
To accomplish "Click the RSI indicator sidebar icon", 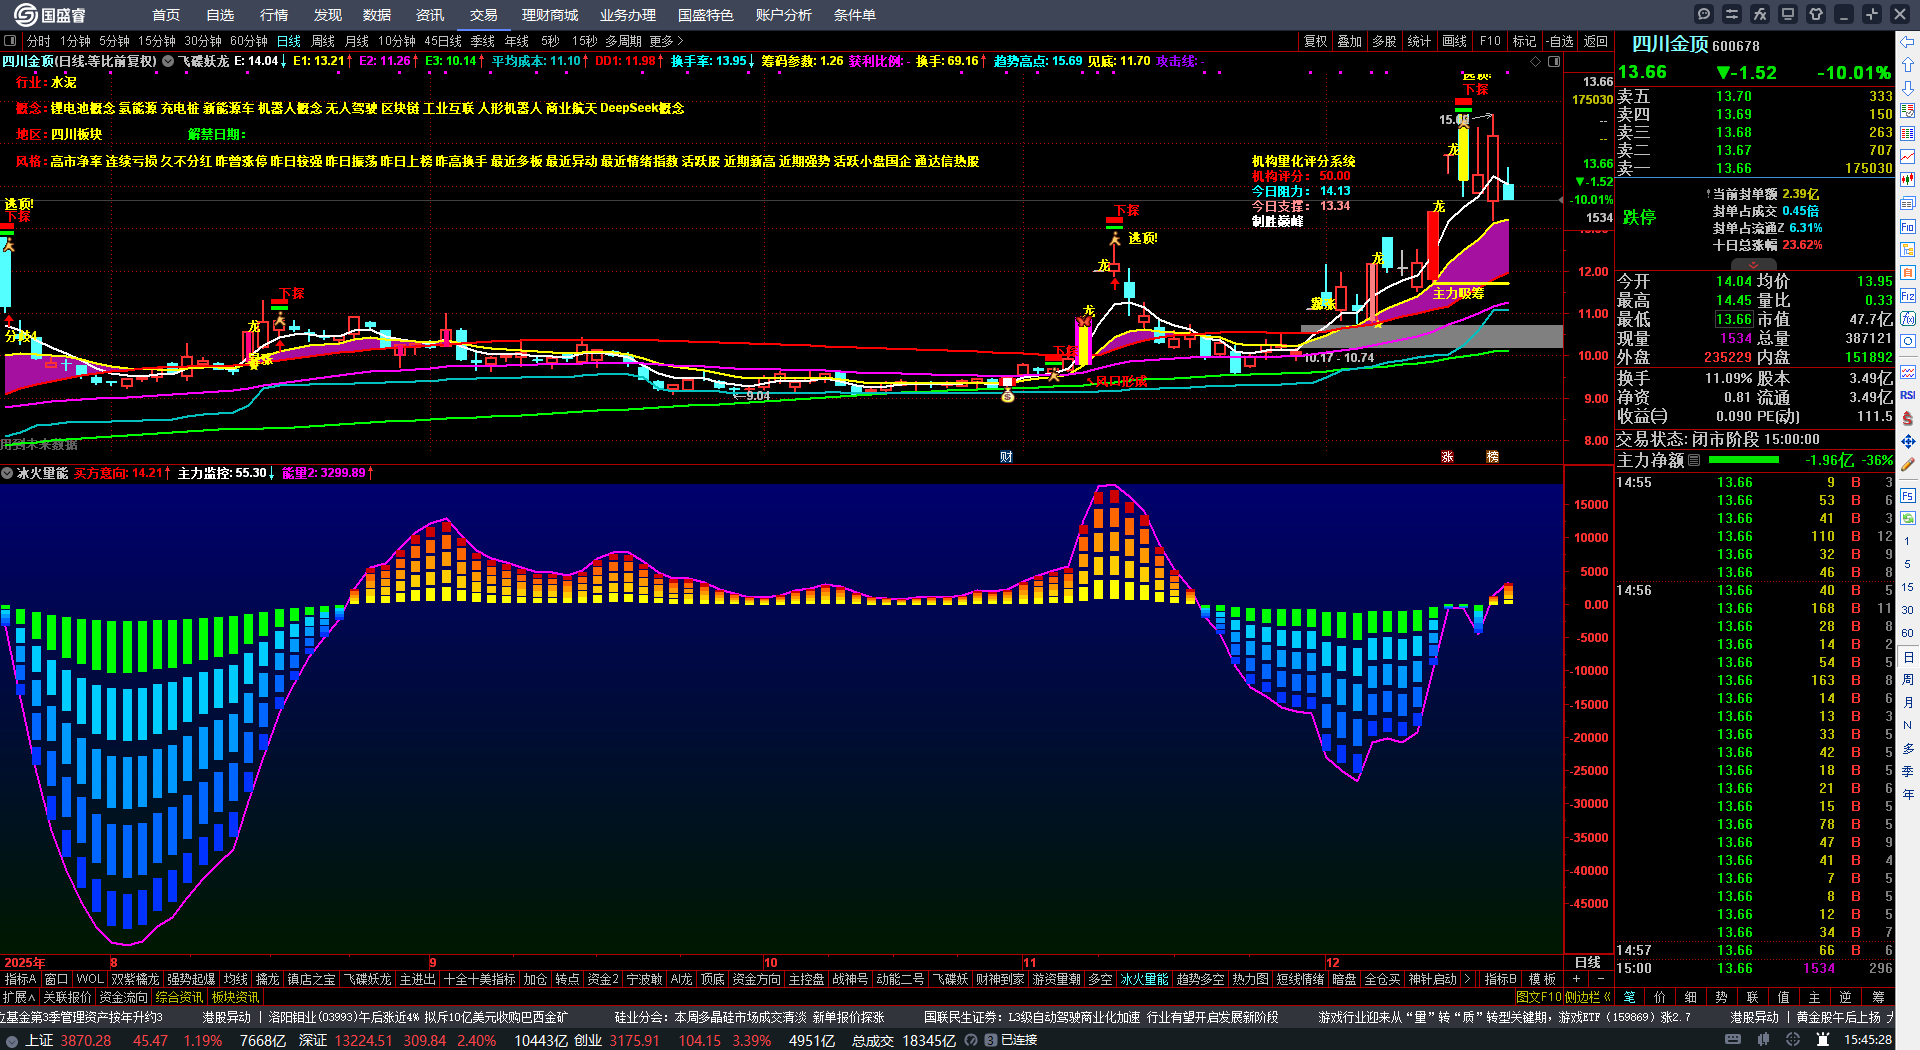I will [1908, 396].
